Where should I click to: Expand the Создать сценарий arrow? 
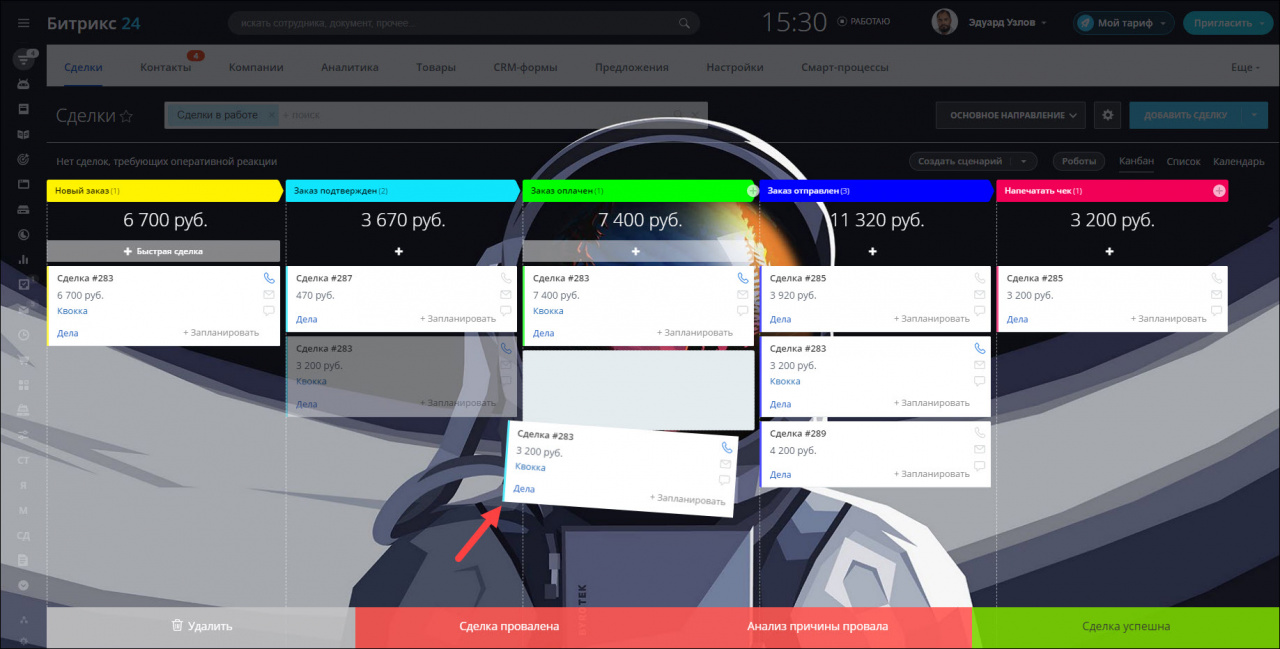[1024, 161]
